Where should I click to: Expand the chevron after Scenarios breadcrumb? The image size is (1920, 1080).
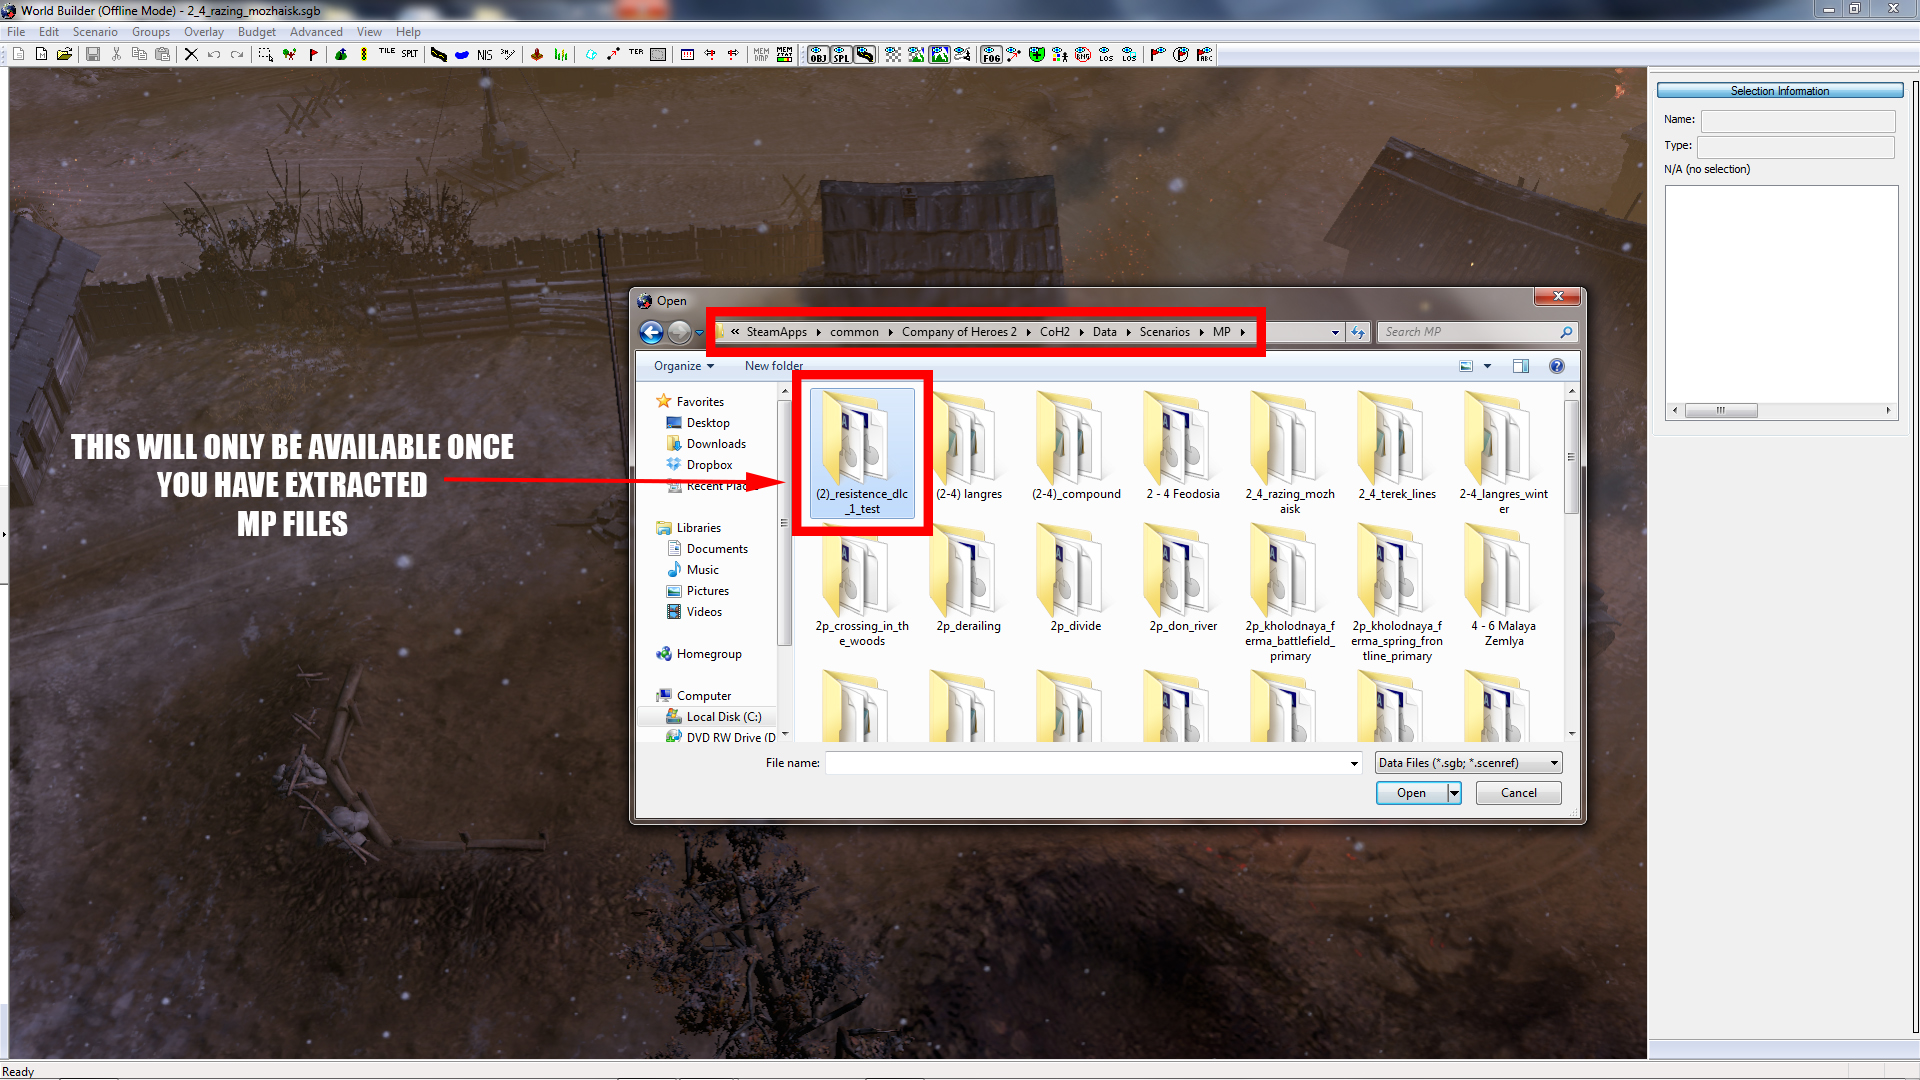click(x=1201, y=332)
